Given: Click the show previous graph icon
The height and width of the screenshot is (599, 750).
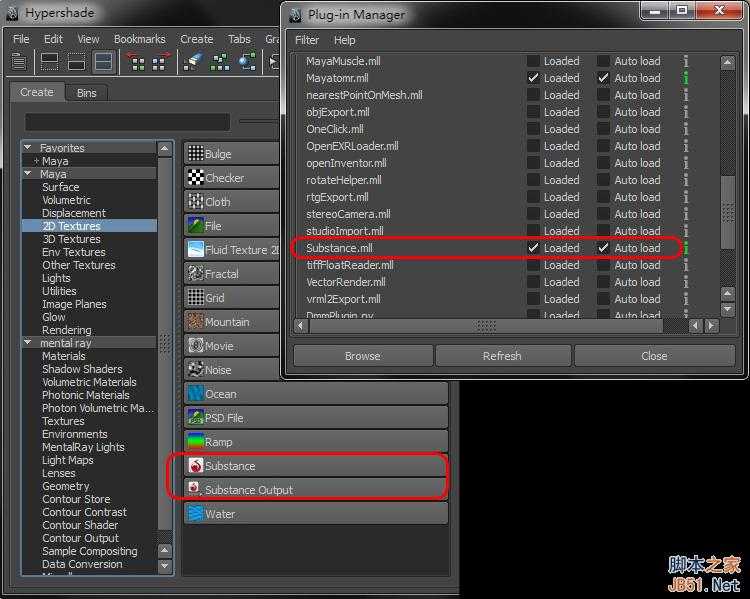Looking at the screenshot, I should tap(135, 62).
